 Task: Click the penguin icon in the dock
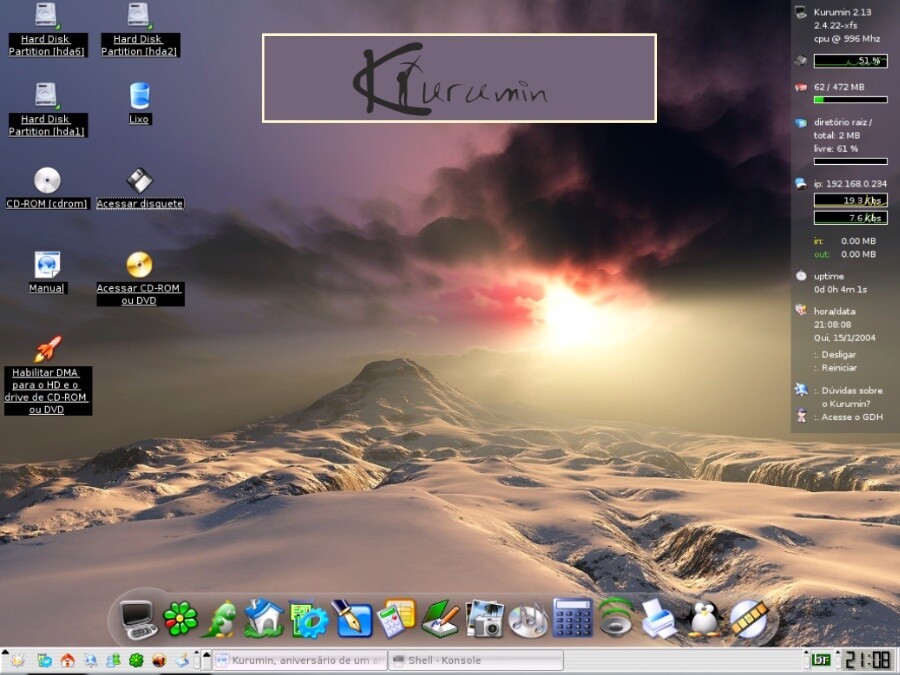point(705,620)
